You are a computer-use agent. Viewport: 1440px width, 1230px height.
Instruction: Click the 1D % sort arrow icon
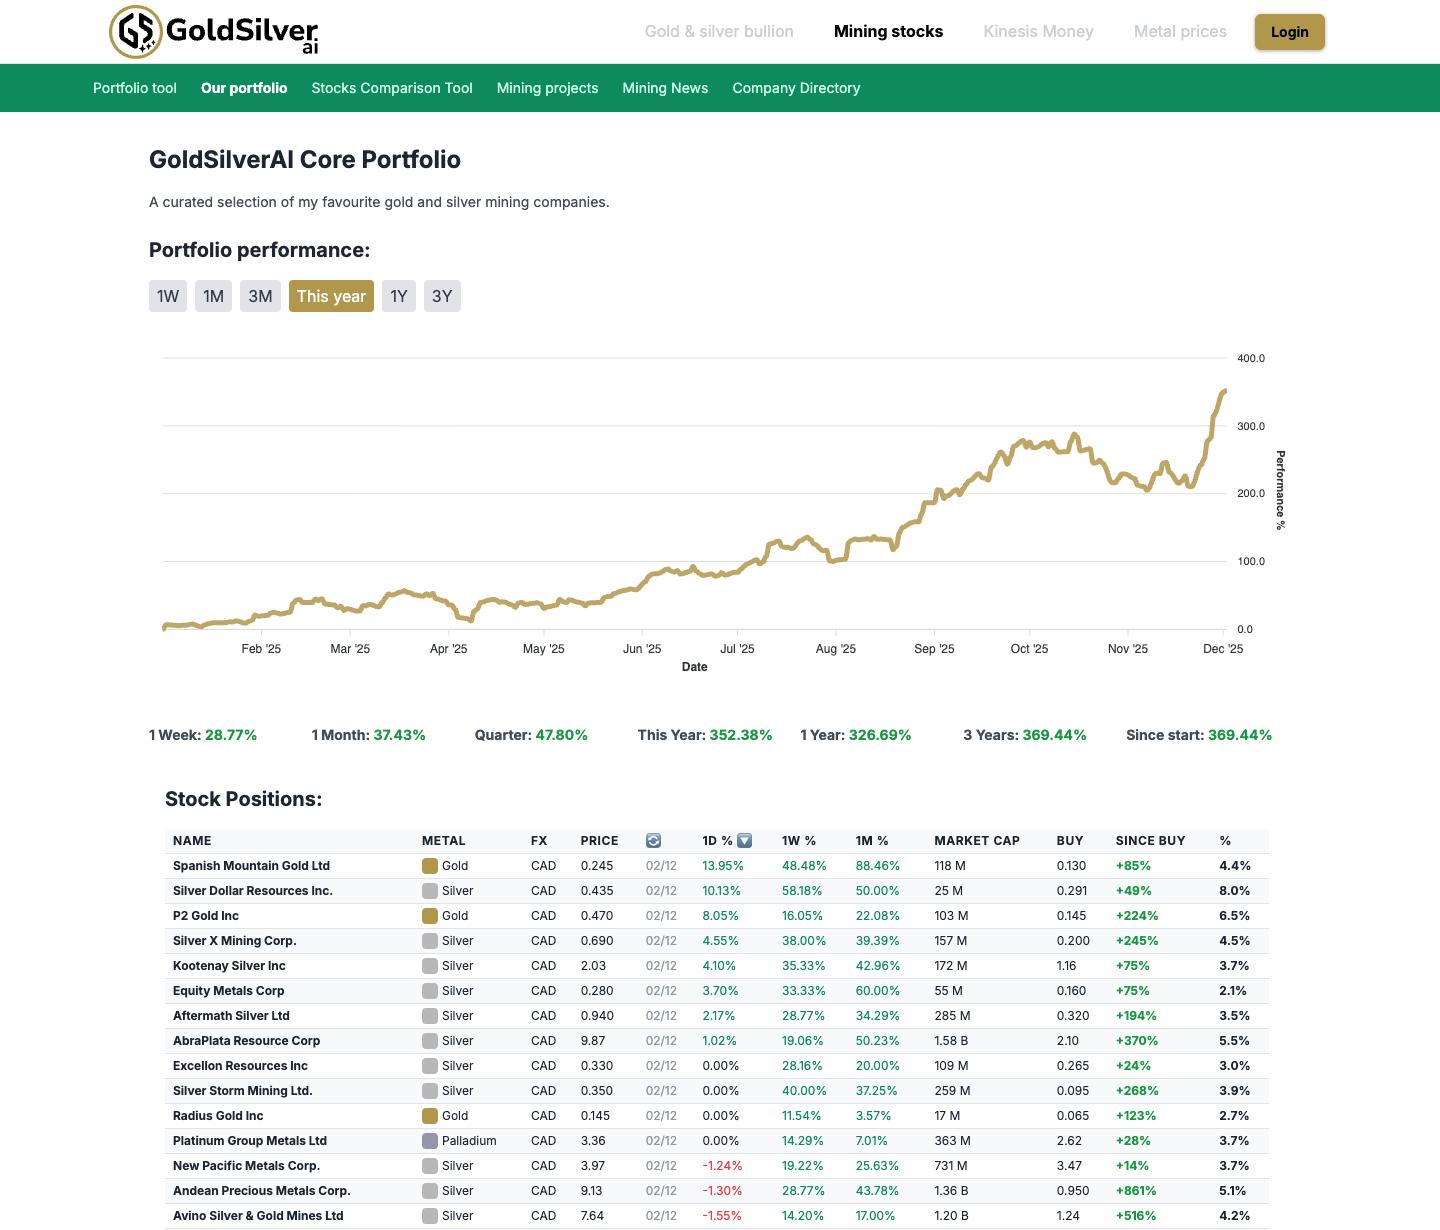[744, 841]
